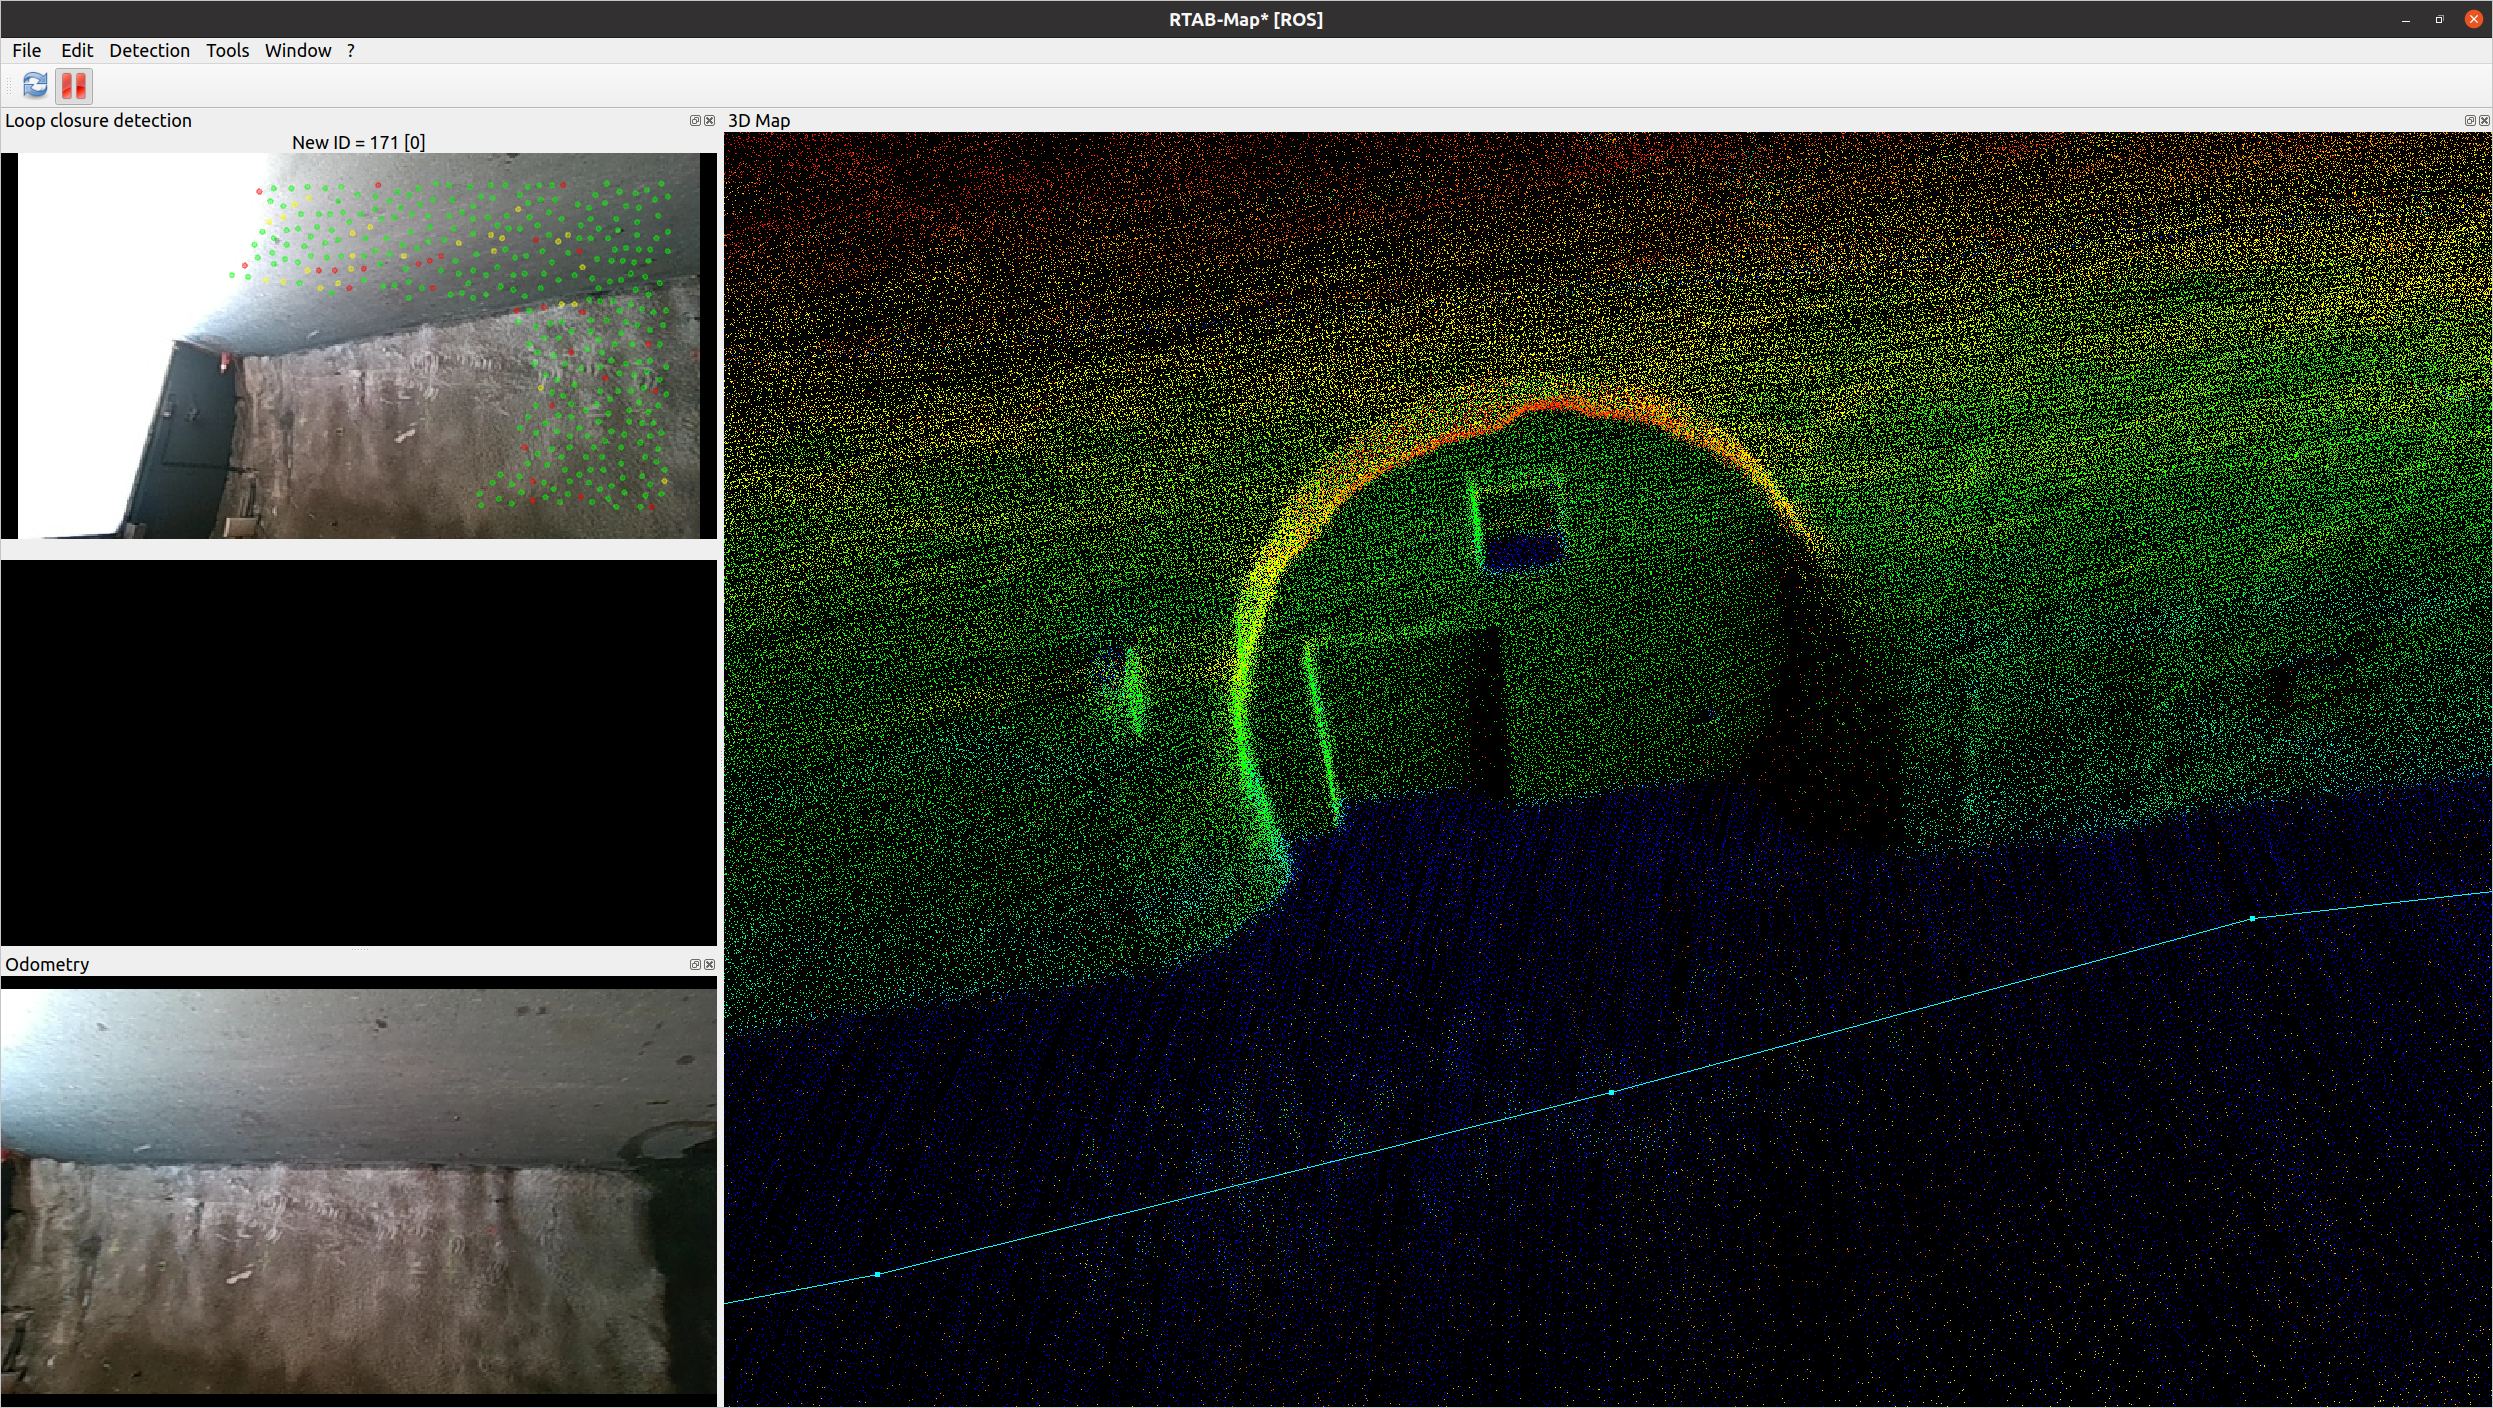2493x1408 pixels.
Task: Float the Odometry dock panel
Action: tap(695, 964)
